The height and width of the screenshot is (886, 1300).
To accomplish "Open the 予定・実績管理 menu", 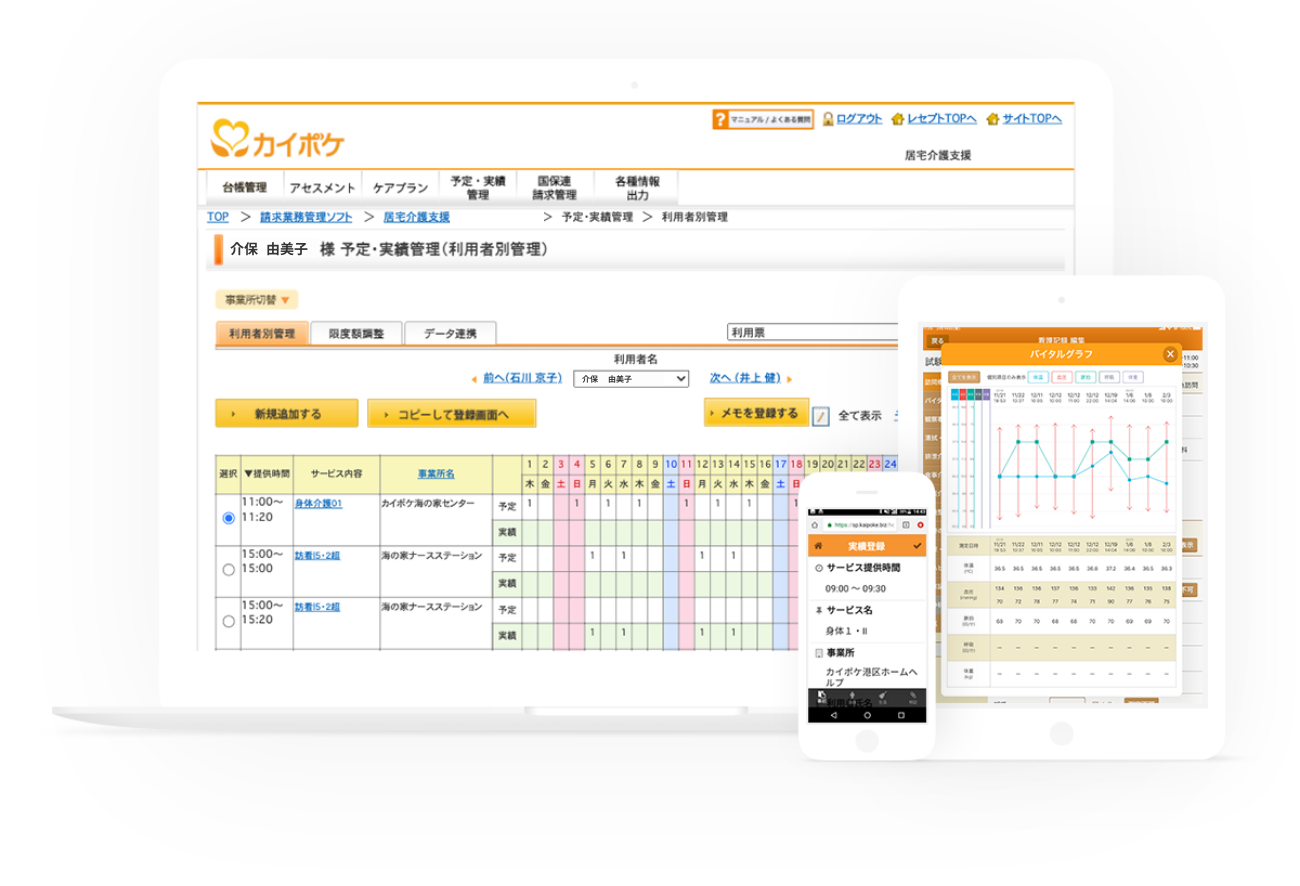I will pos(477,187).
